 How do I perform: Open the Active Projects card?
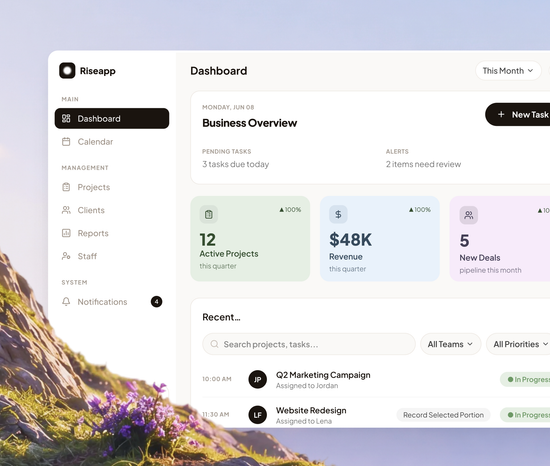[x=250, y=239]
